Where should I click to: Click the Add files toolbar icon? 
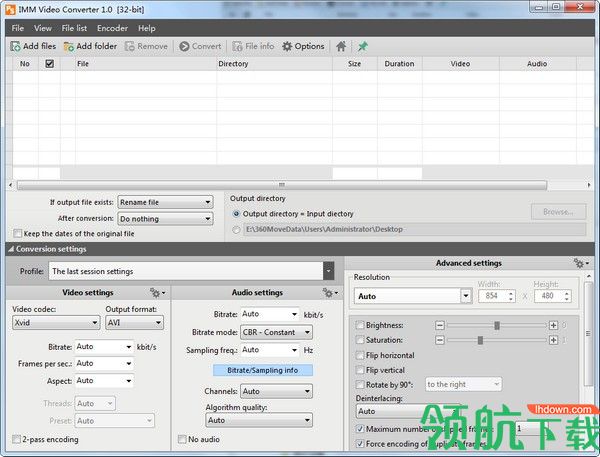pyautogui.click(x=16, y=46)
